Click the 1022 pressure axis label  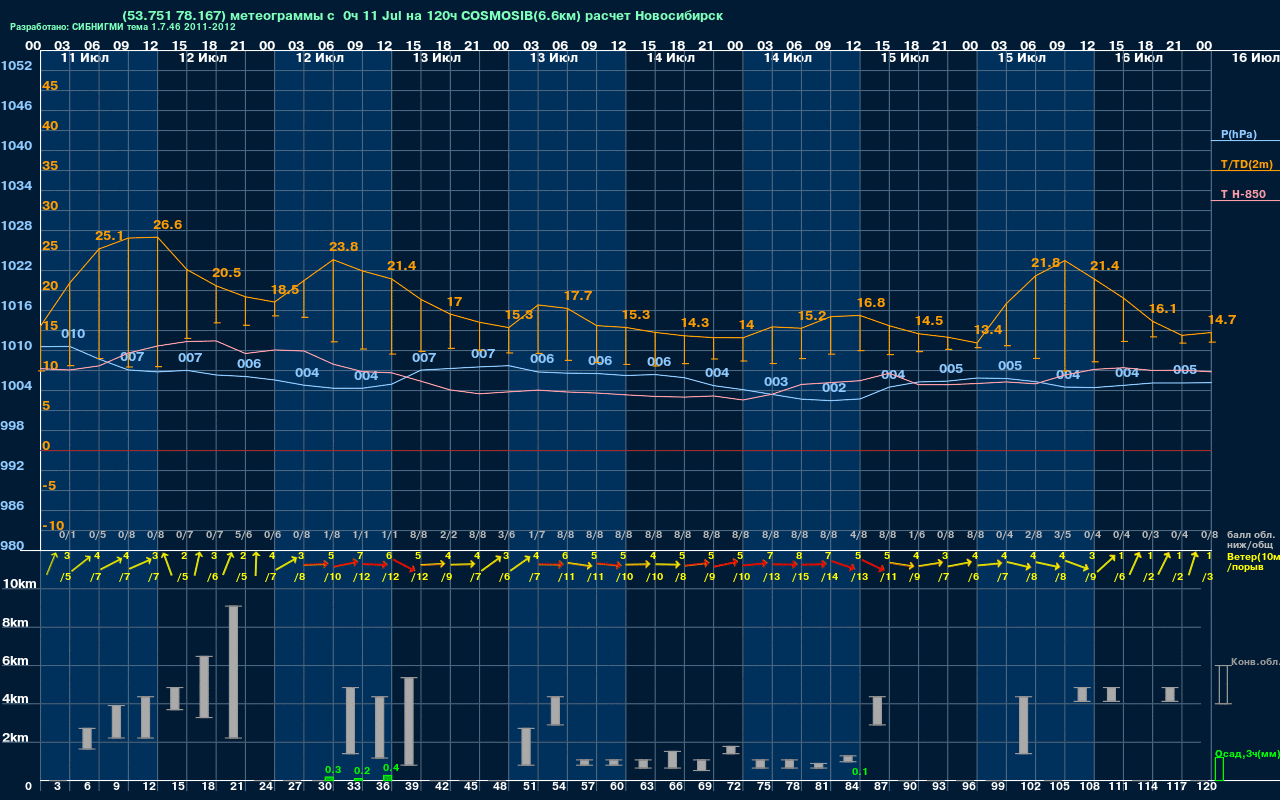[15, 266]
